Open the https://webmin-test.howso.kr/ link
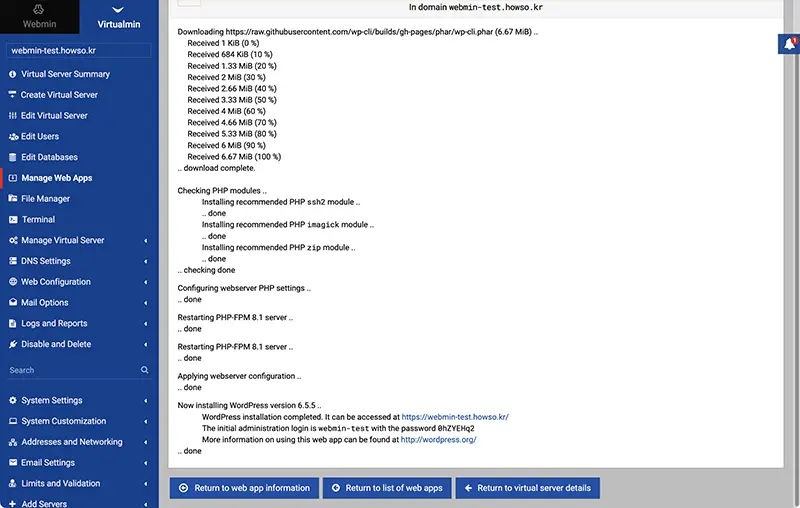 point(455,417)
